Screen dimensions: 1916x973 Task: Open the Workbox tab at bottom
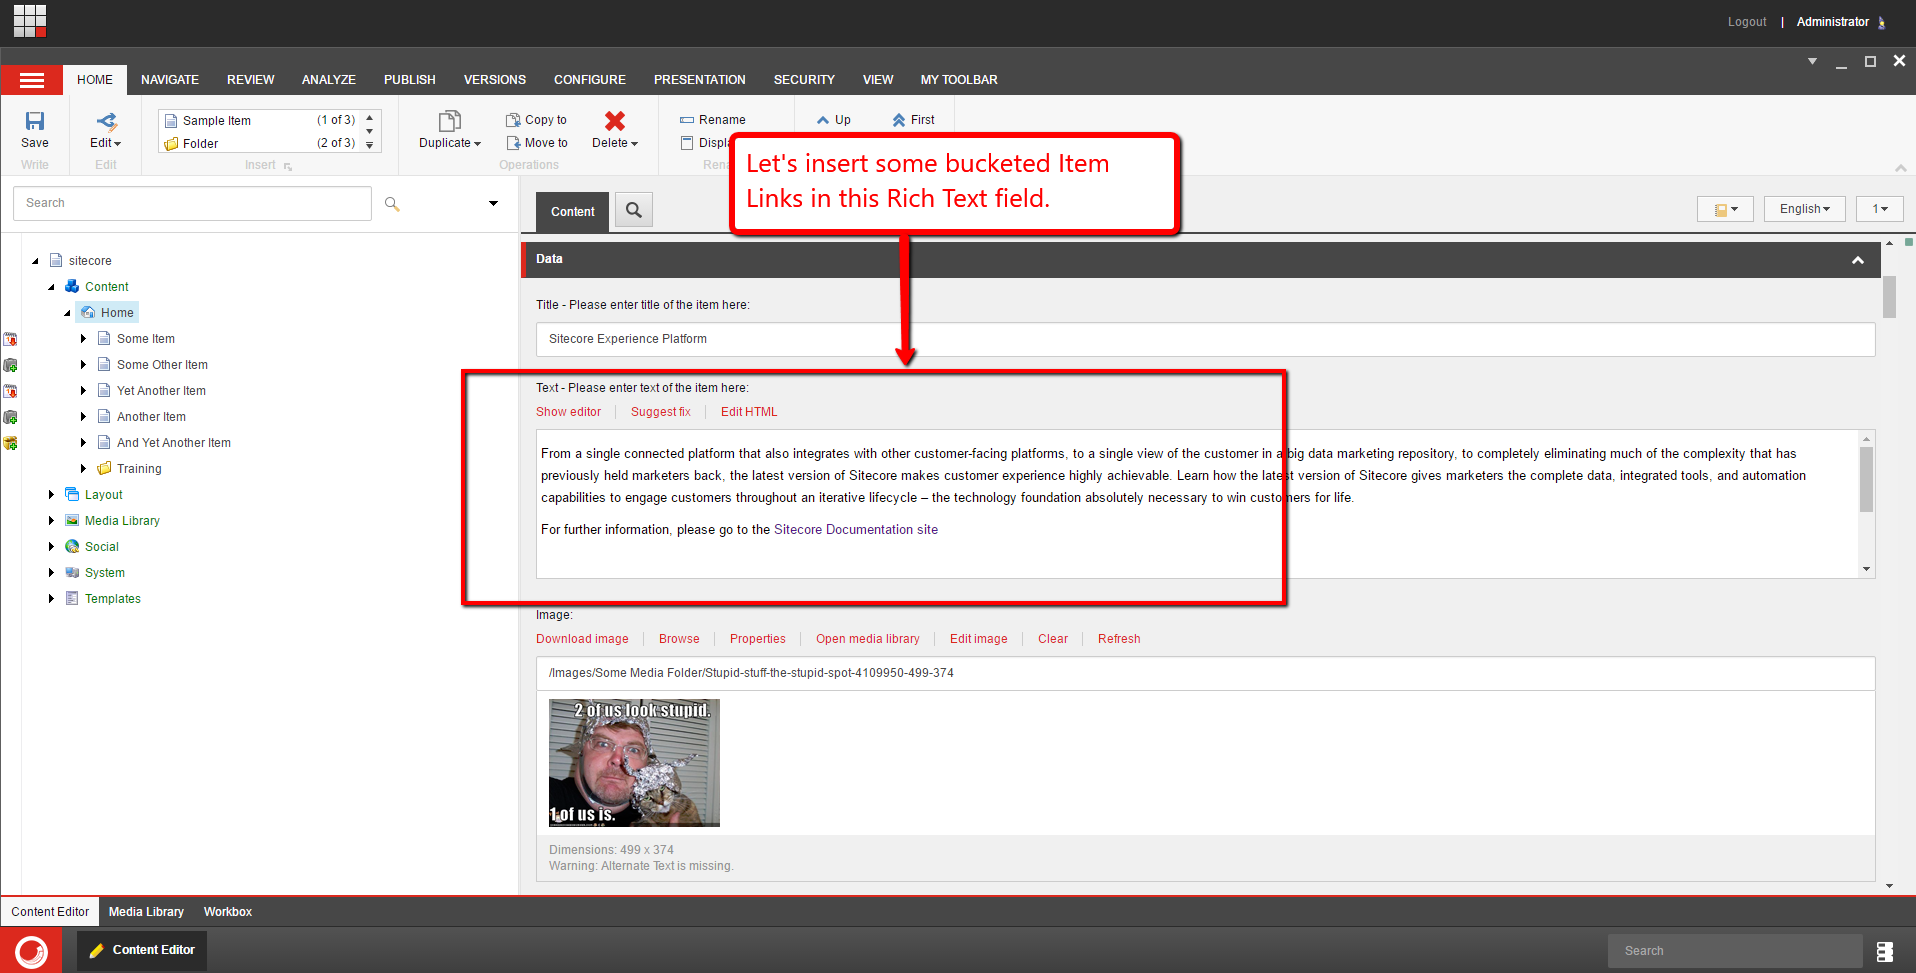pyautogui.click(x=227, y=912)
